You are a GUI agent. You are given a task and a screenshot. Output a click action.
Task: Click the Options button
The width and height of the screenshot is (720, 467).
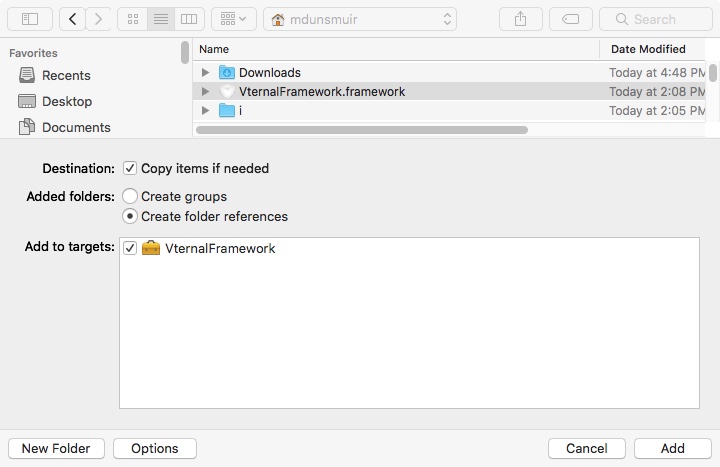[155, 448]
